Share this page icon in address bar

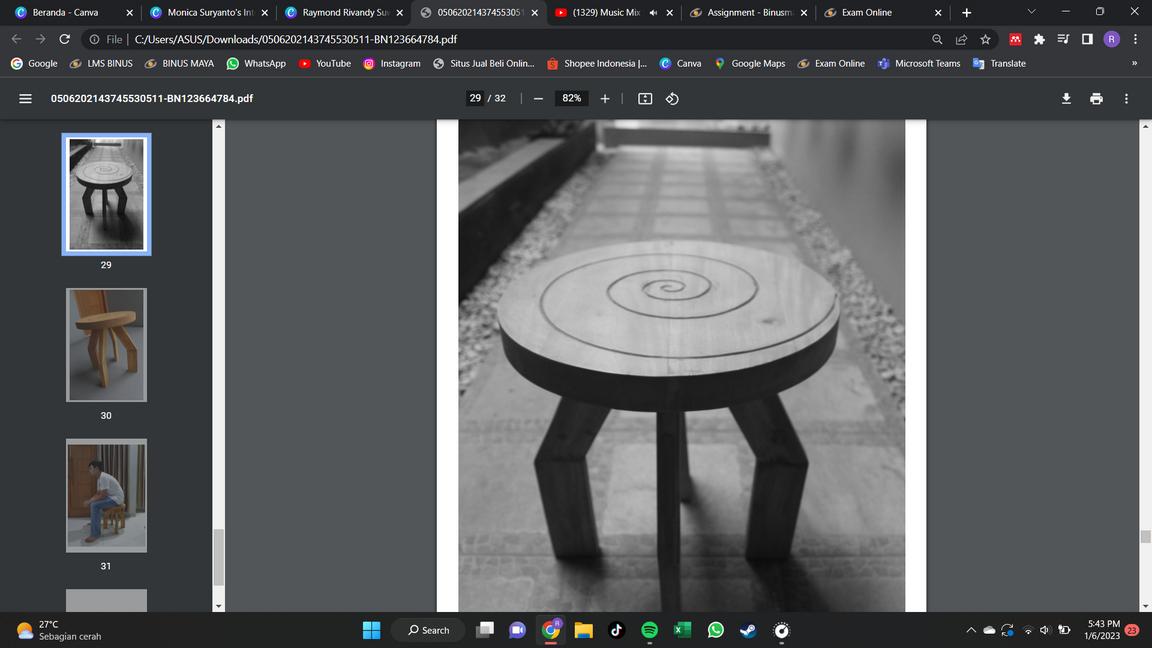pos(961,39)
